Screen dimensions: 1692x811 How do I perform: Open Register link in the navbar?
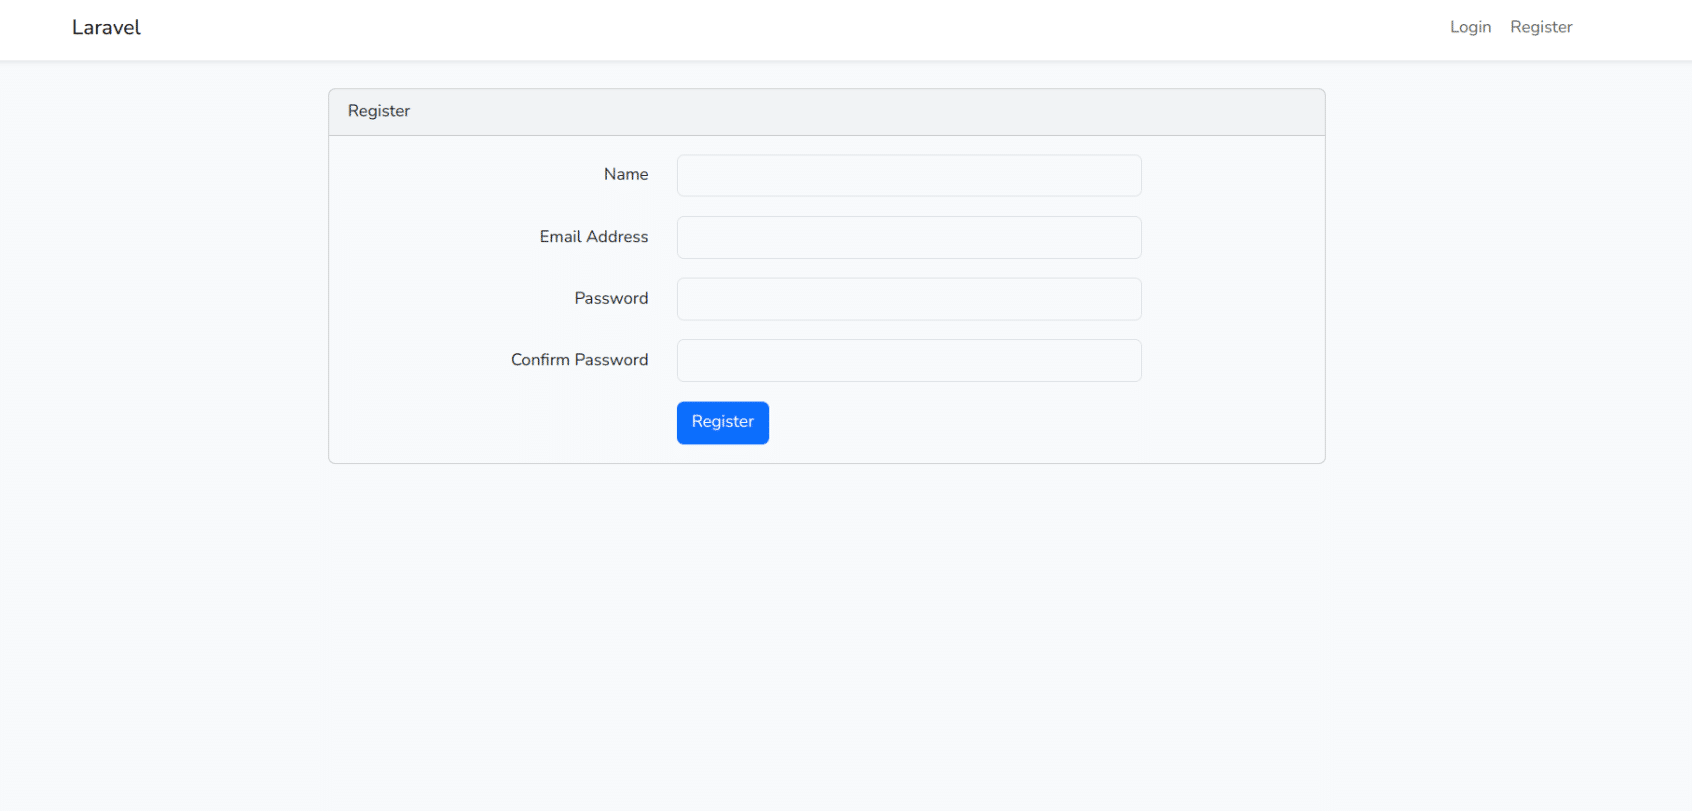[x=1541, y=27]
